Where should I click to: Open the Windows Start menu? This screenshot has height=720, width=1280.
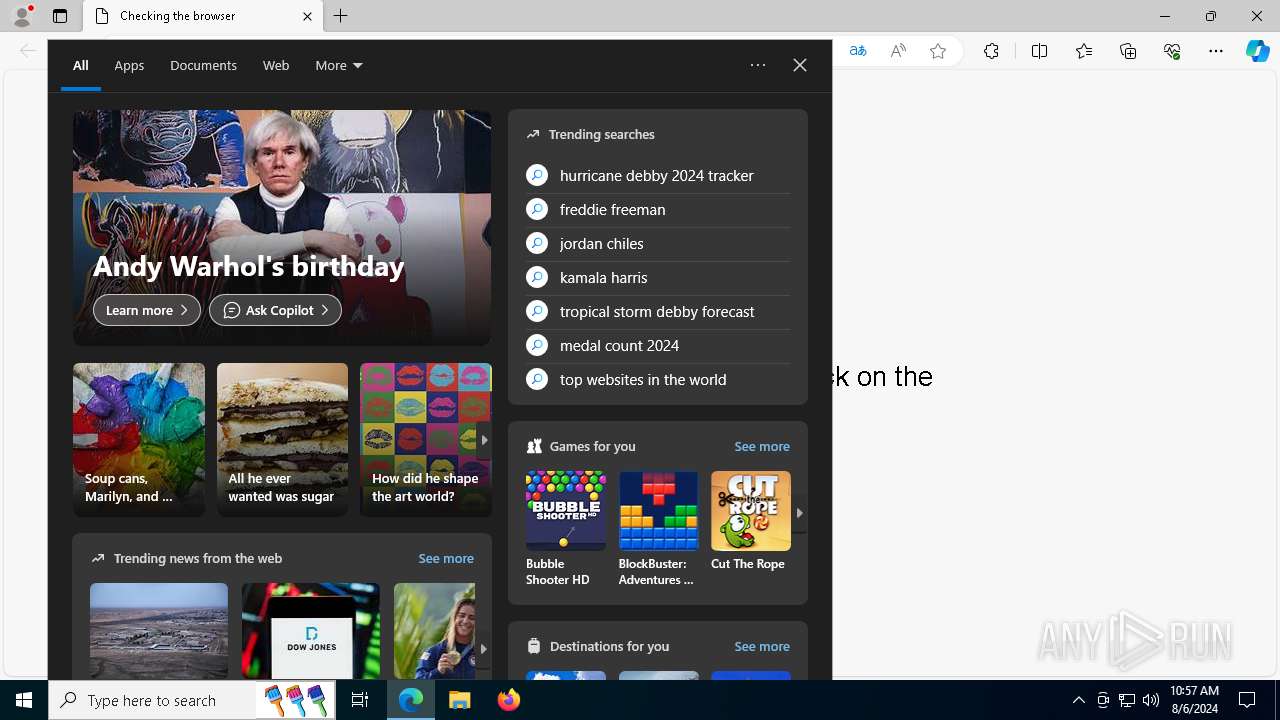point(24,700)
